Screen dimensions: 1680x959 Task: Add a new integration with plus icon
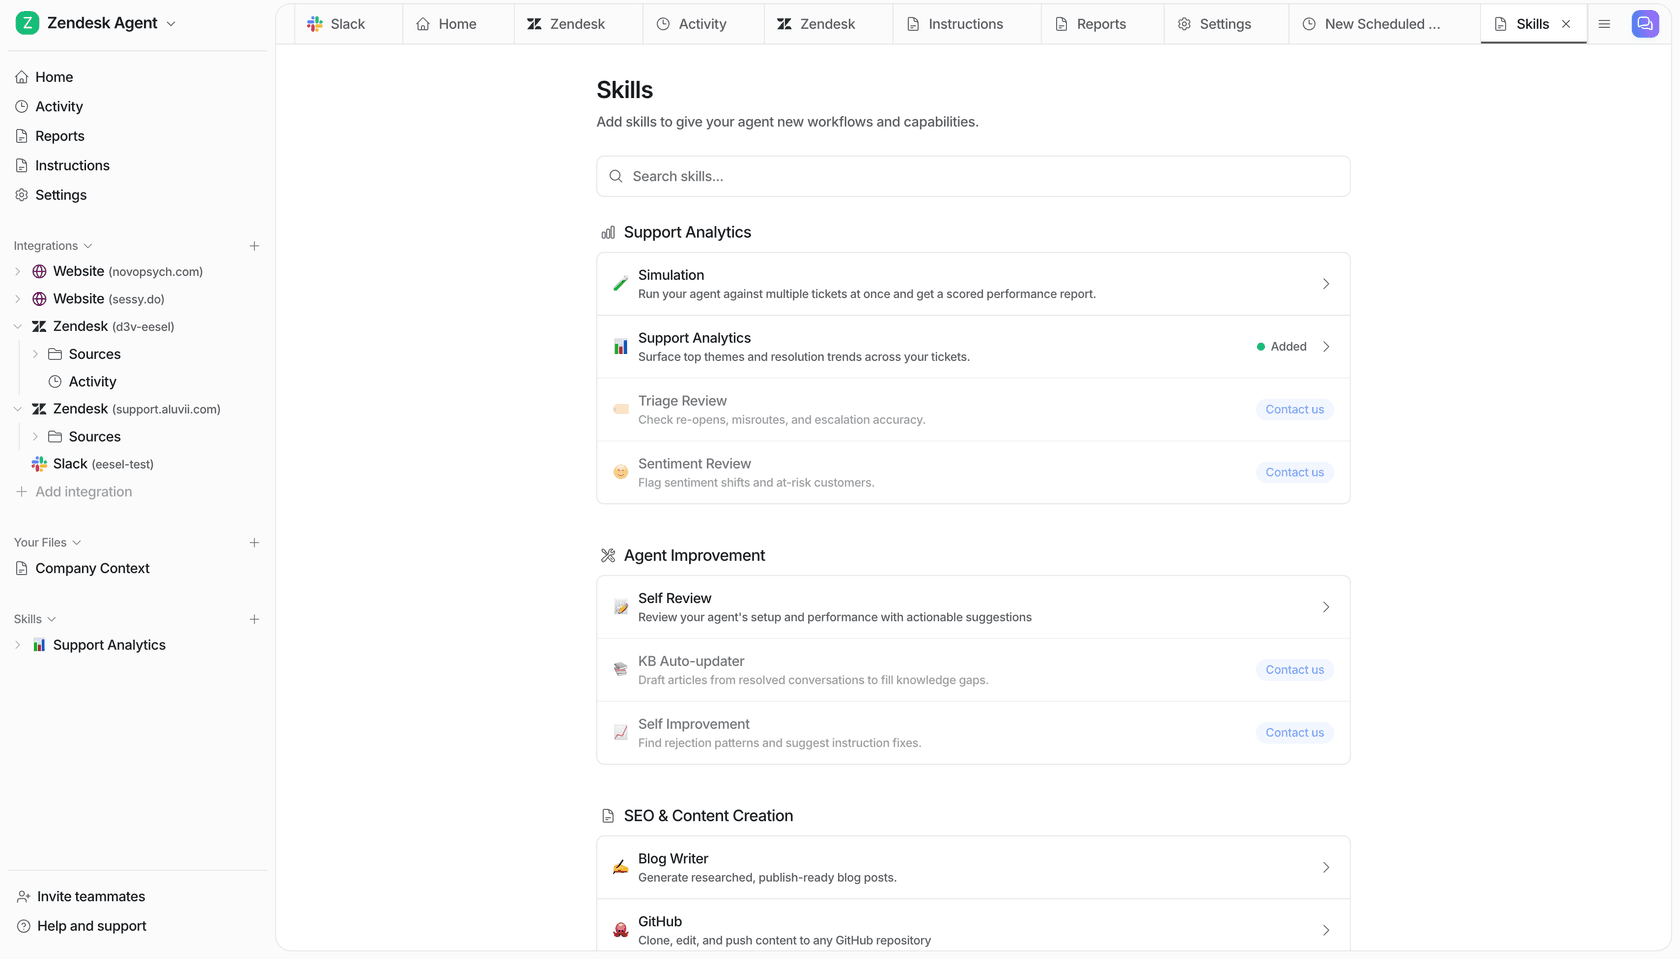[254, 246]
